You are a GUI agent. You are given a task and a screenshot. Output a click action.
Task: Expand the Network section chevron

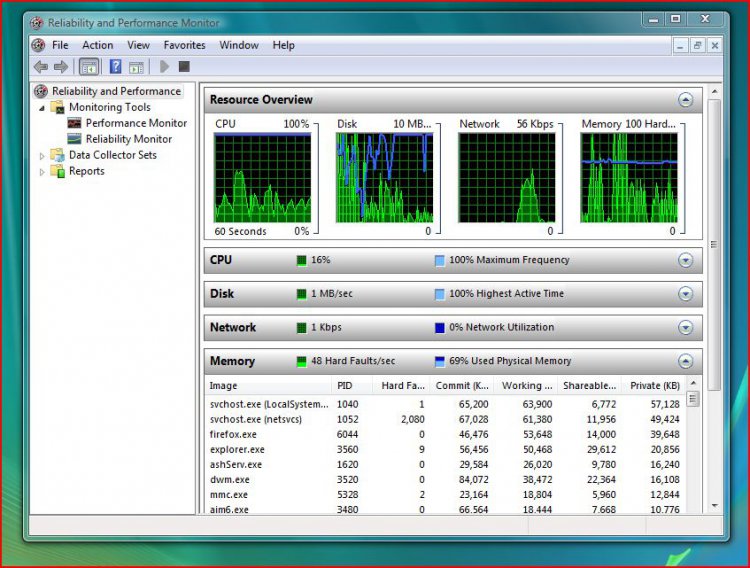pyautogui.click(x=685, y=327)
